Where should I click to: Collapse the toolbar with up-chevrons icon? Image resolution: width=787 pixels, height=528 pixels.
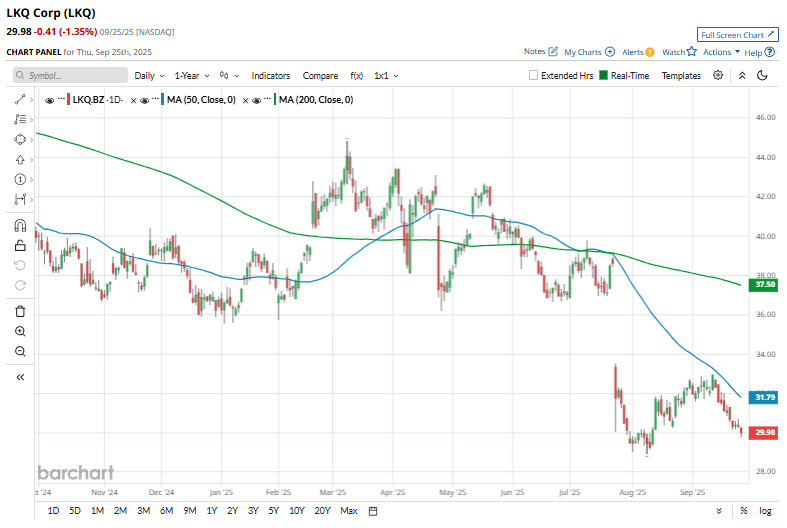point(742,75)
